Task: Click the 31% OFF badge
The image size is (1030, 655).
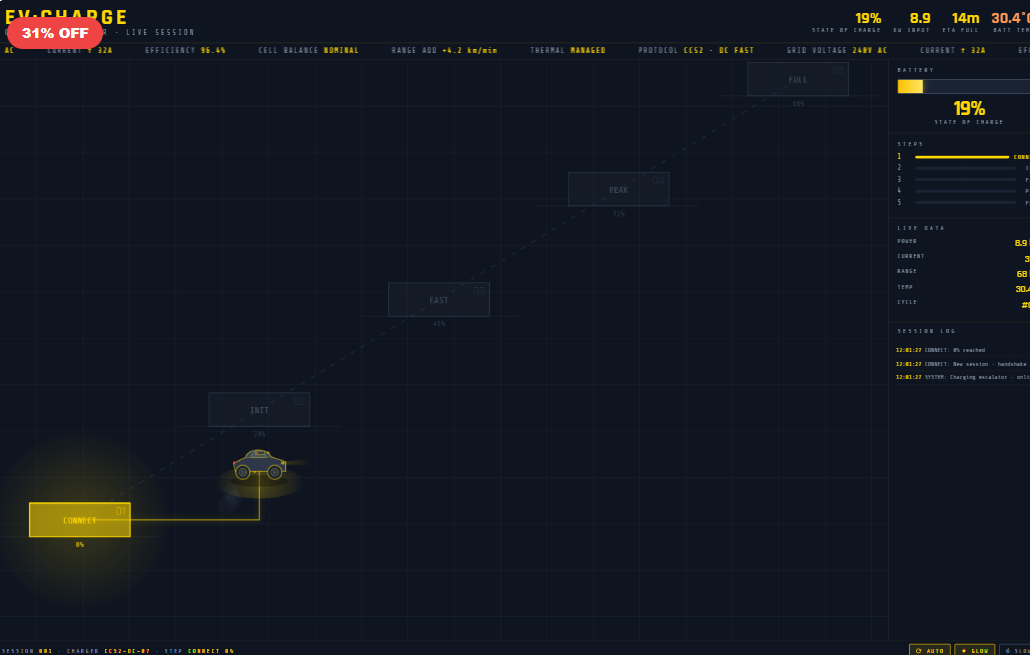Action: 55,33
